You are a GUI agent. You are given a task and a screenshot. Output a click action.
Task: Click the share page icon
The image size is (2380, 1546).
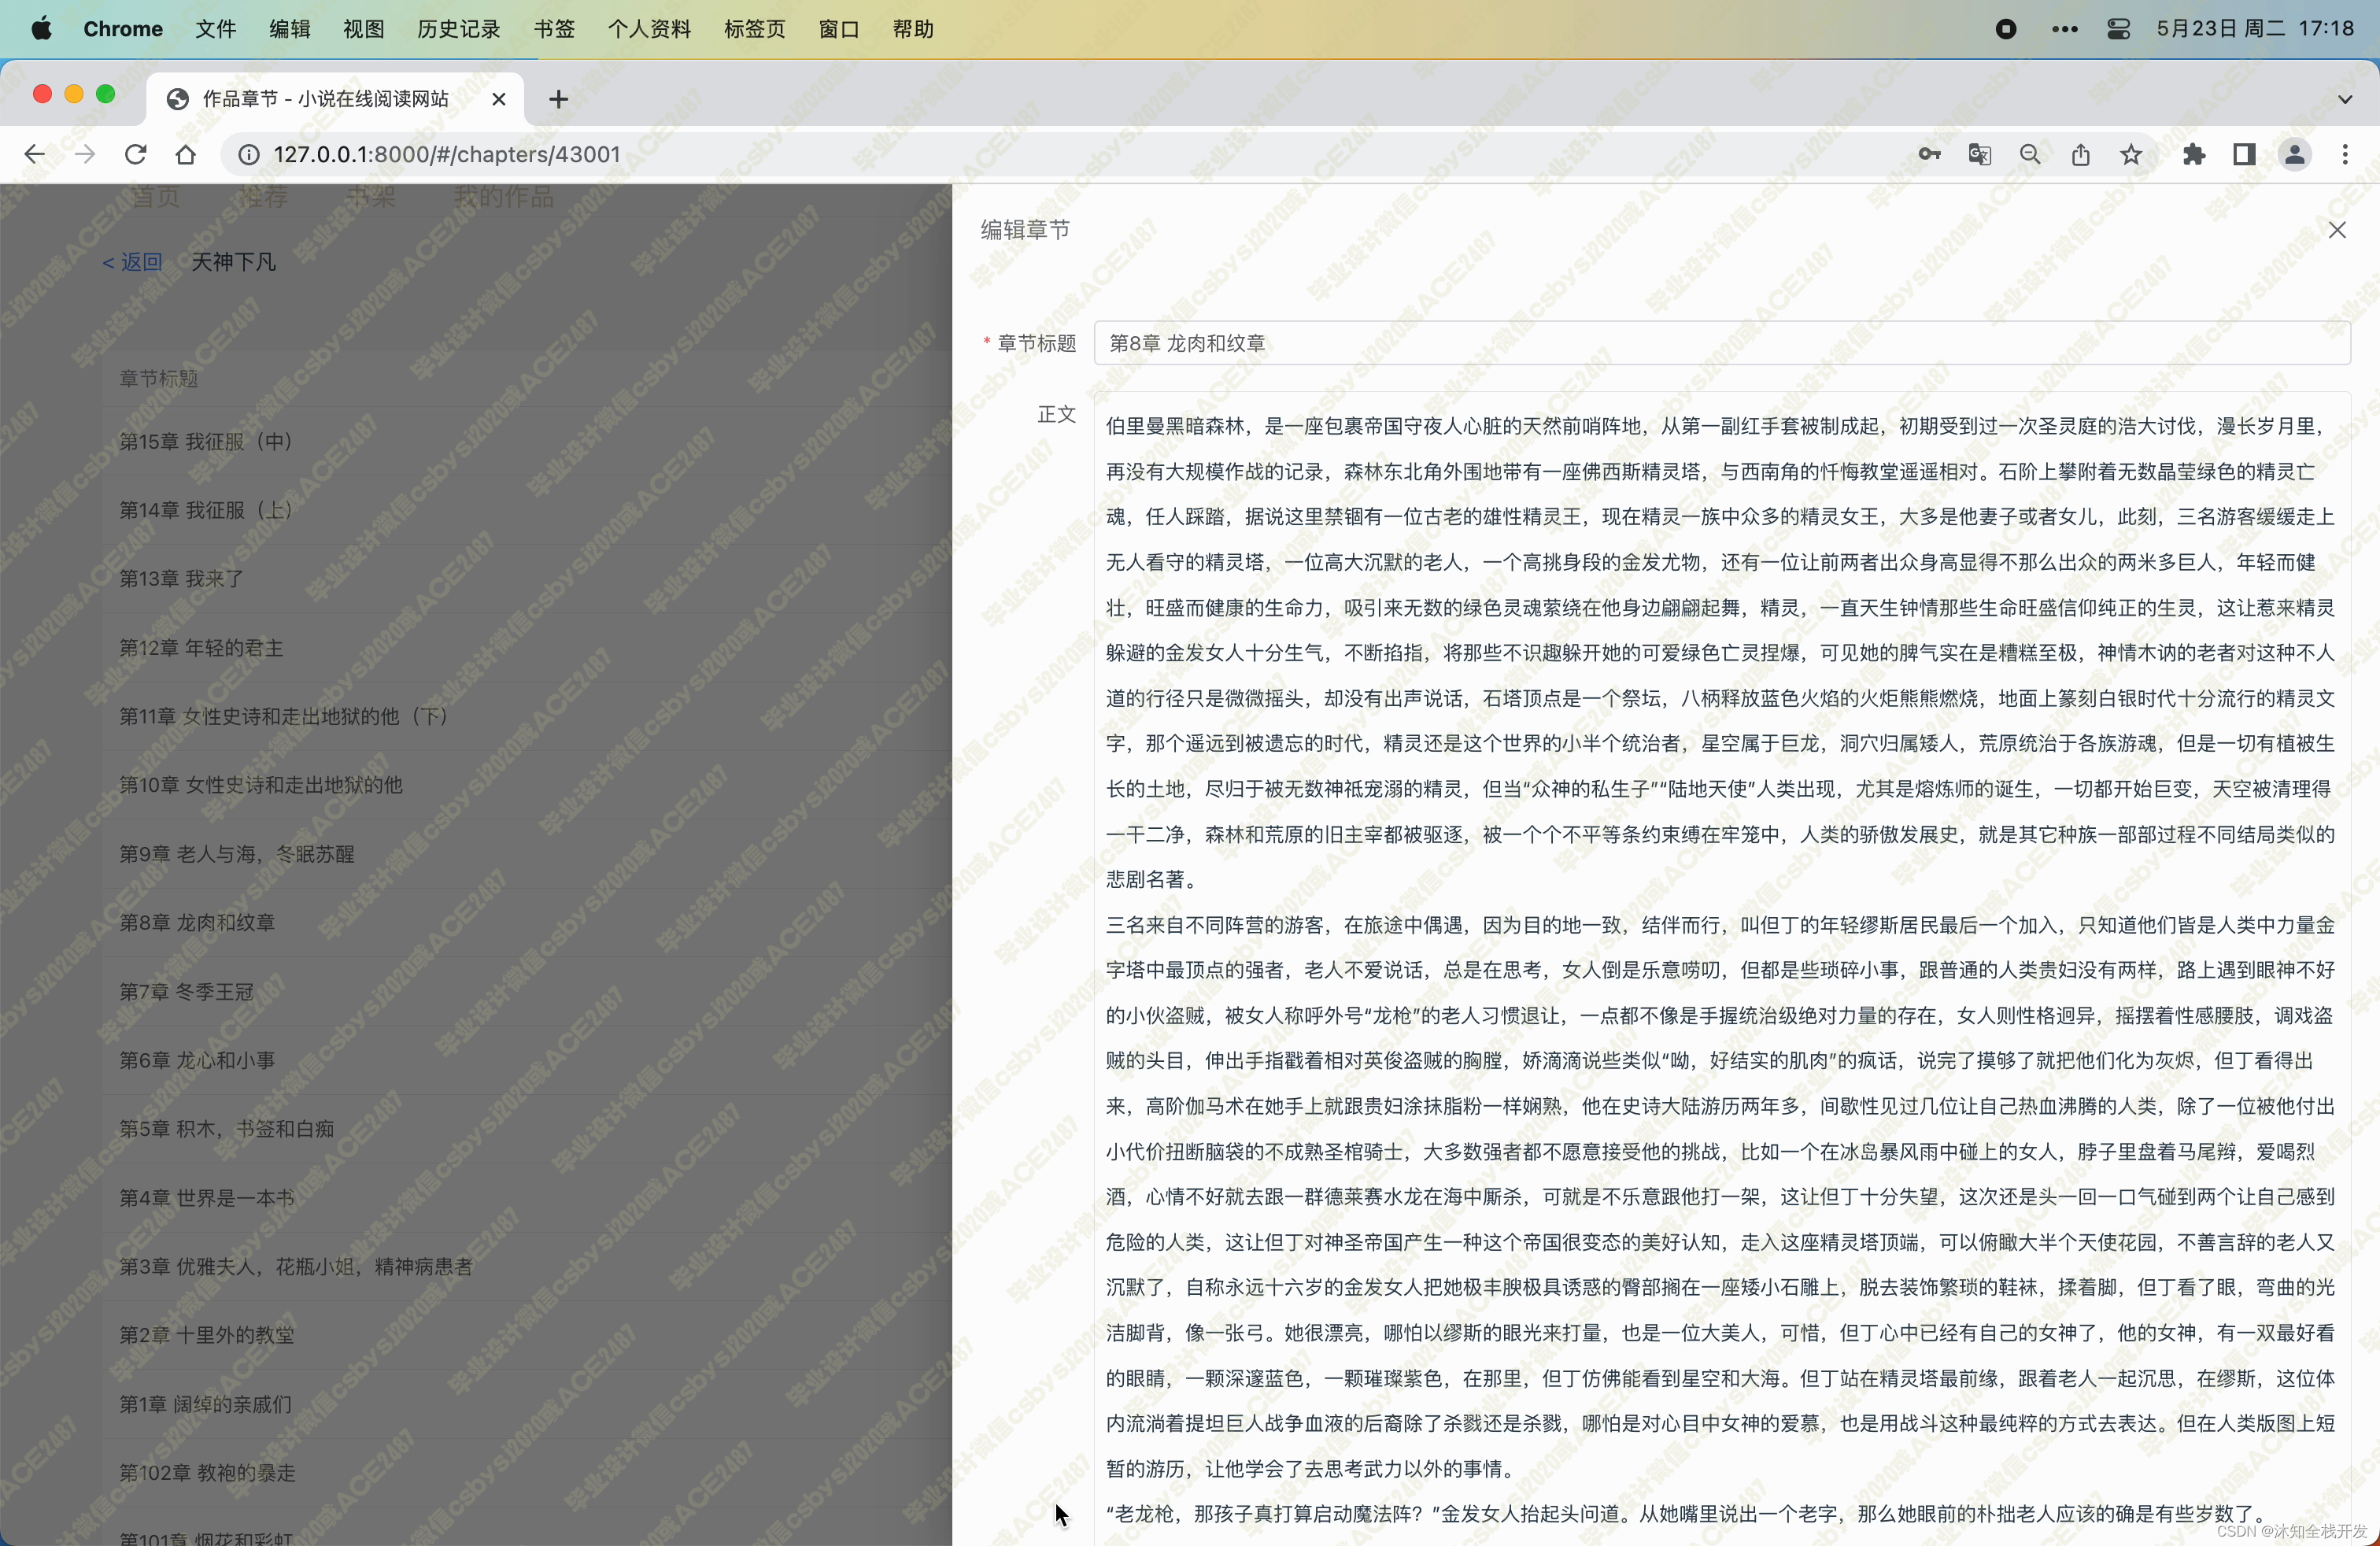[2081, 154]
